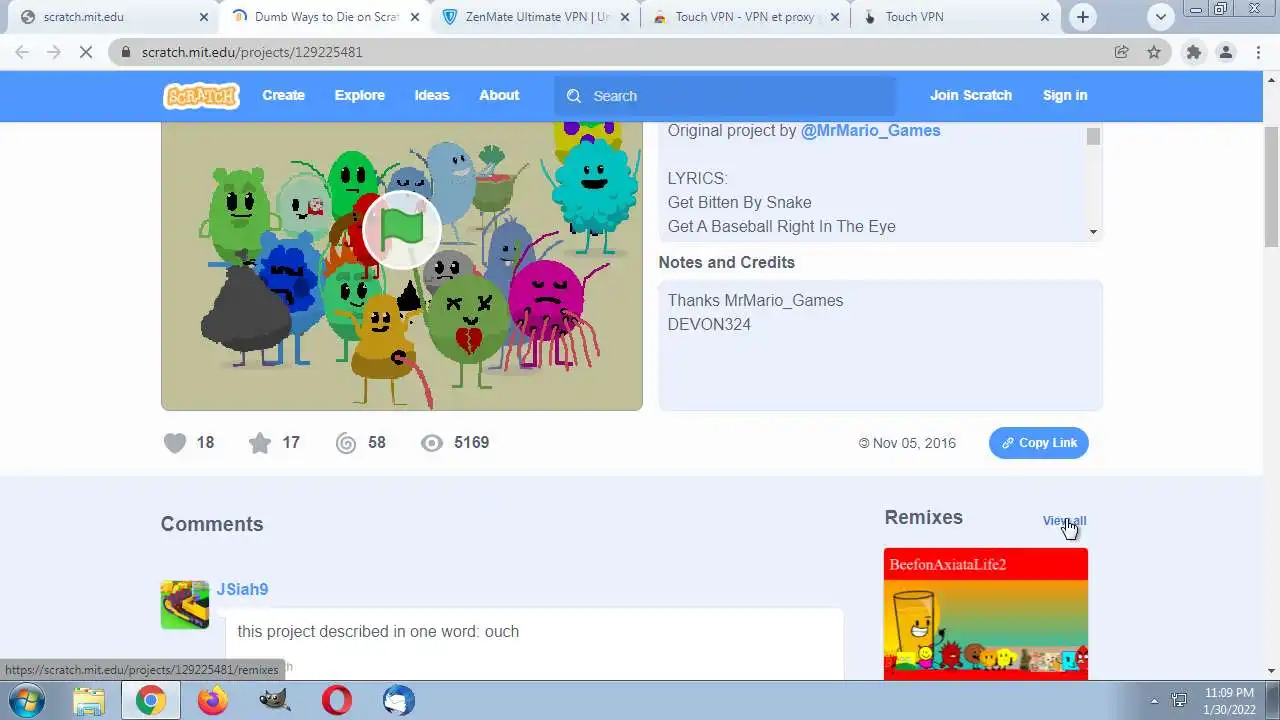The height and width of the screenshot is (720, 1280).
Task: Click the "Notes and Credits" heading
Action: coord(727,262)
